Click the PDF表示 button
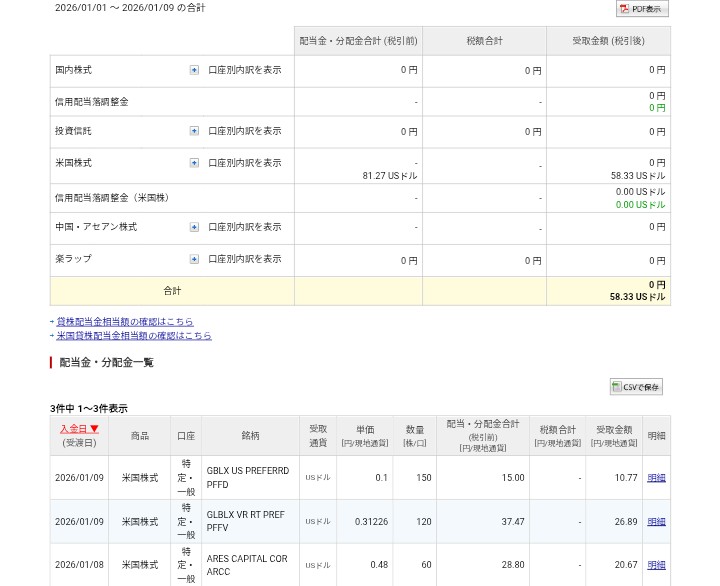 tap(641, 9)
